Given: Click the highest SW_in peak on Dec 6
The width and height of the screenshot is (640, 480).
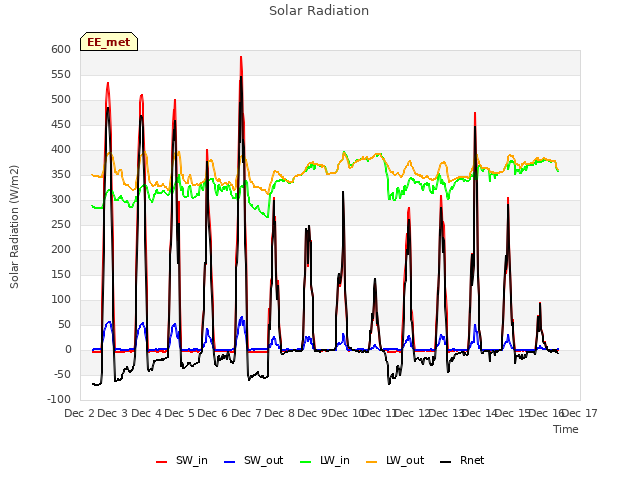Looking at the screenshot, I should 241,57.
